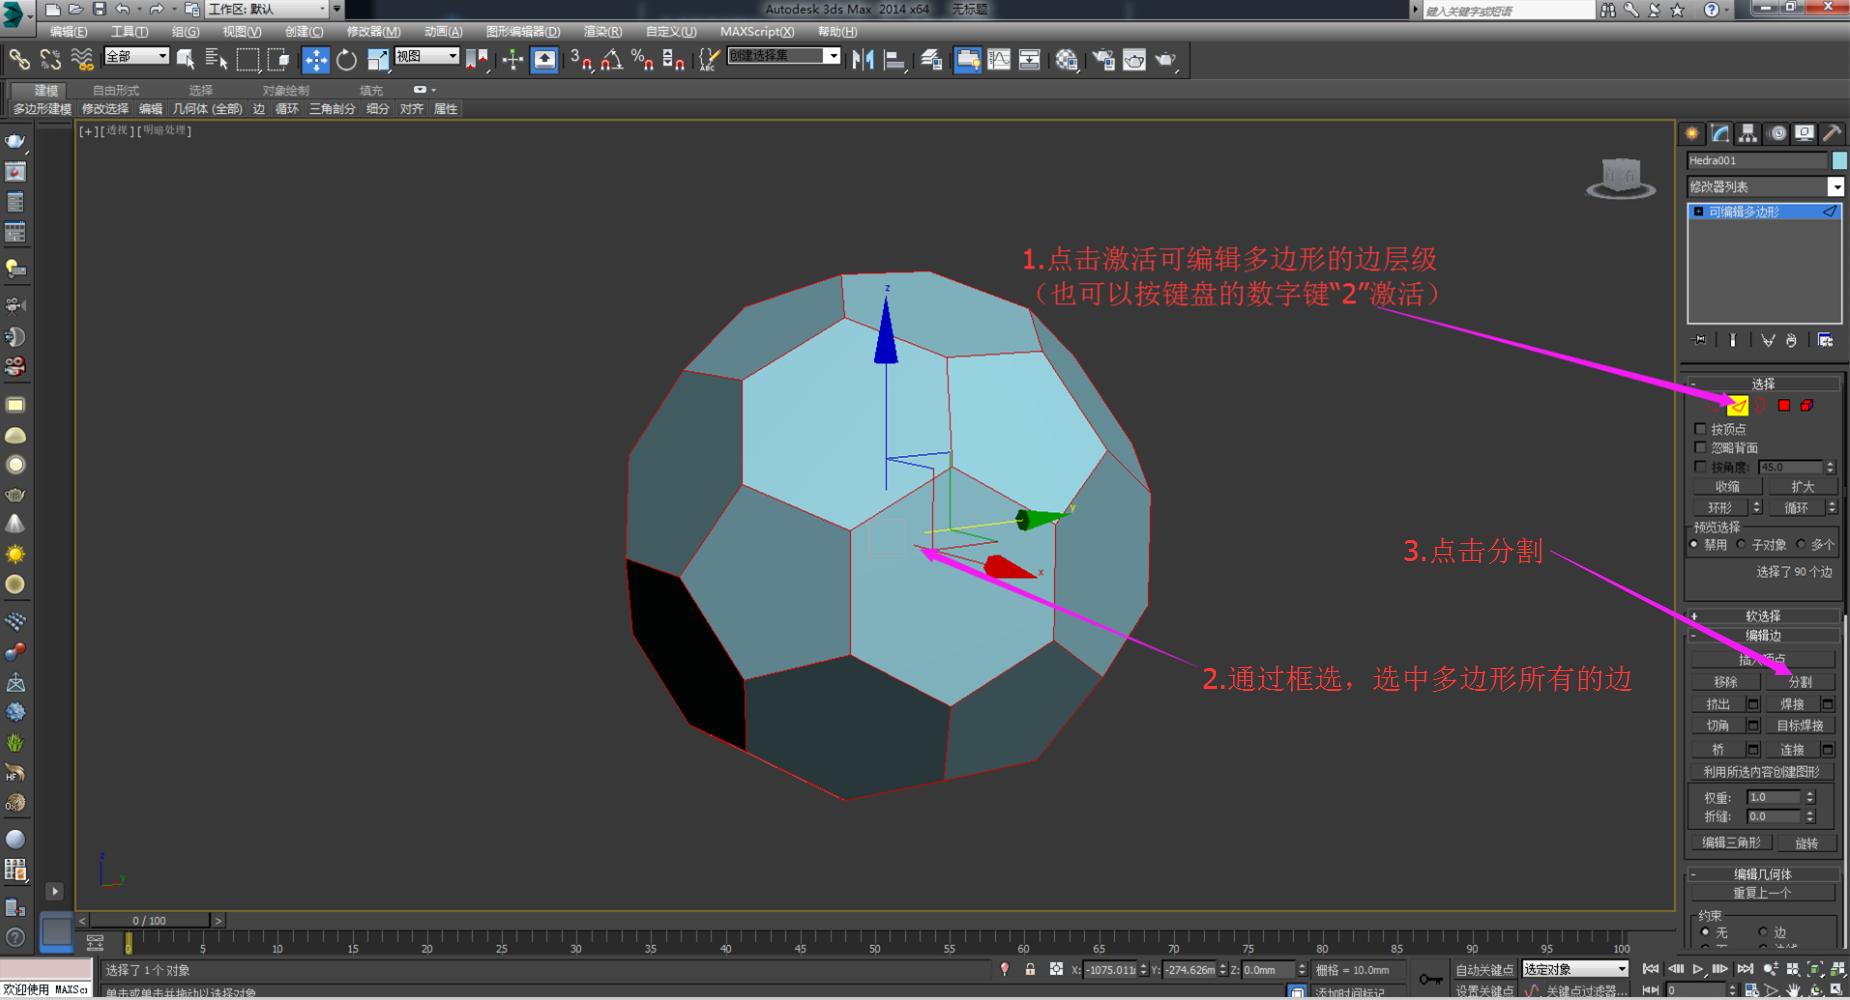This screenshot has width=1850, height=1000.
Task: Select the 禁用 radio button under 预览选择
Action: [1696, 544]
